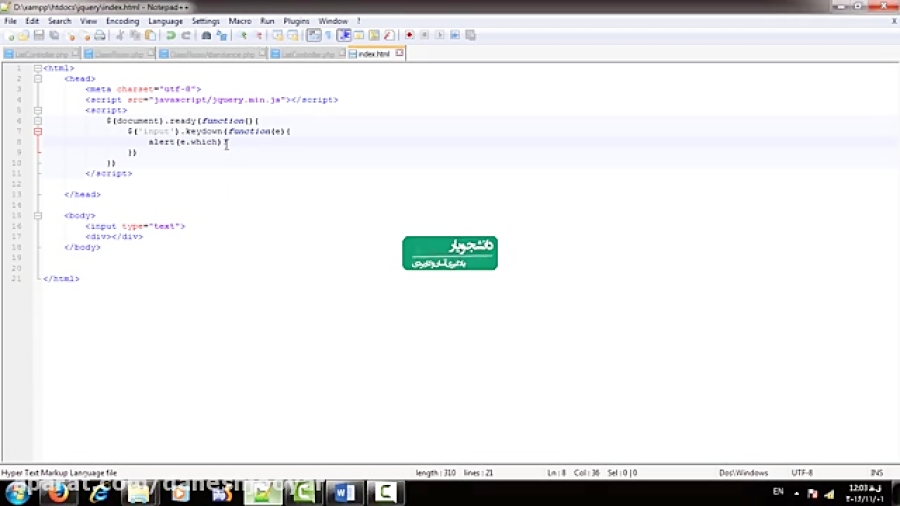Screen dimensions: 900x506
Task: Collapse the <html> fold marker on line 1
Action: click(x=38, y=68)
